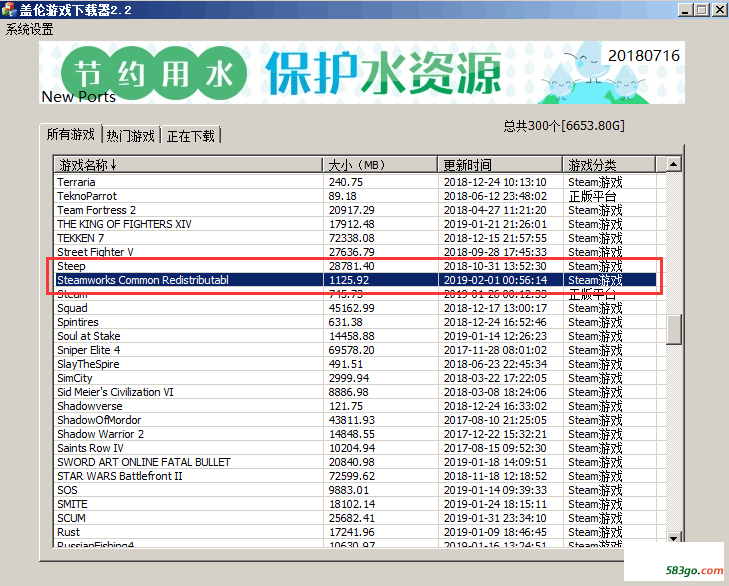Select the Steep row
729x586 pixels.
[x=355, y=266]
